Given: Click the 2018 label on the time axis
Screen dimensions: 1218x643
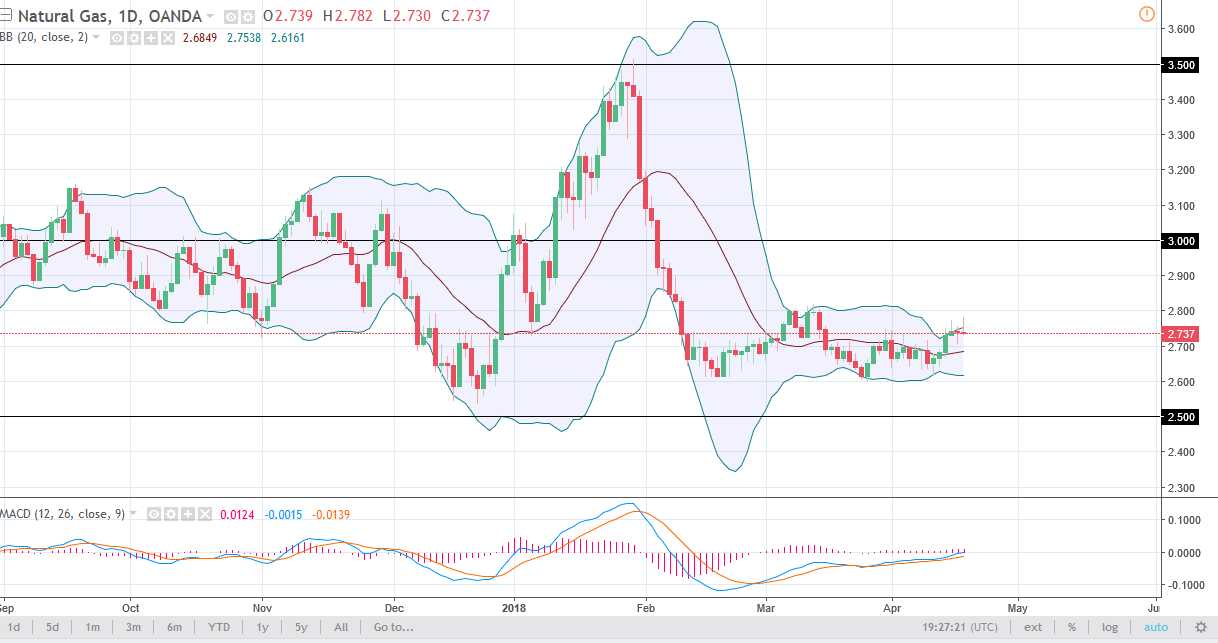Looking at the screenshot, I should tap(515, 606).
